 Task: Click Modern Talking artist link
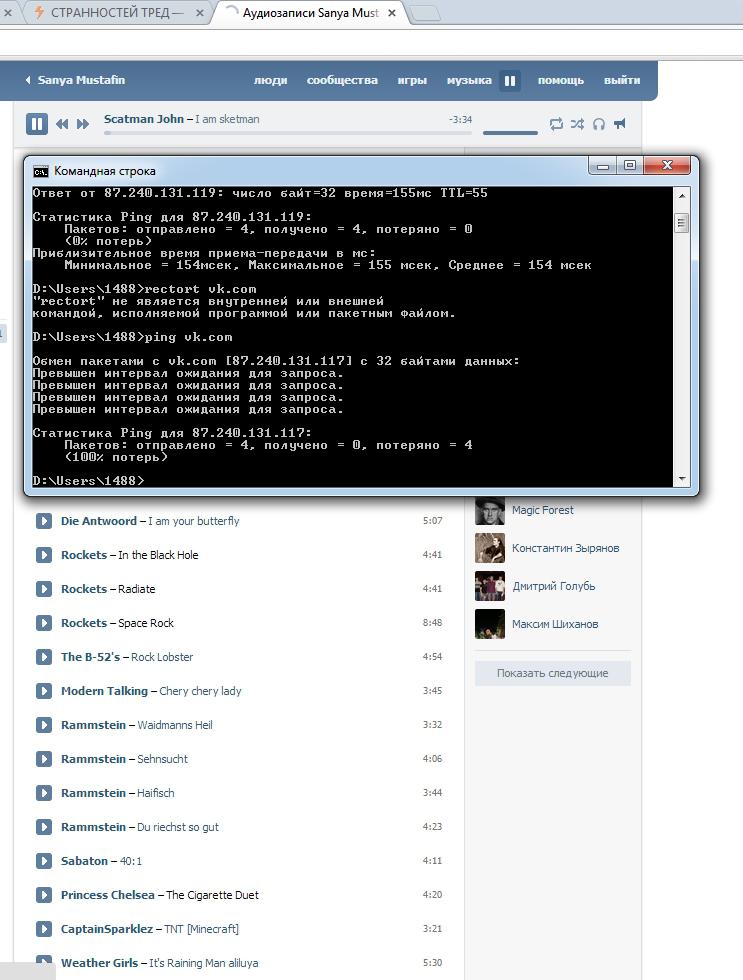pos(104,691)
